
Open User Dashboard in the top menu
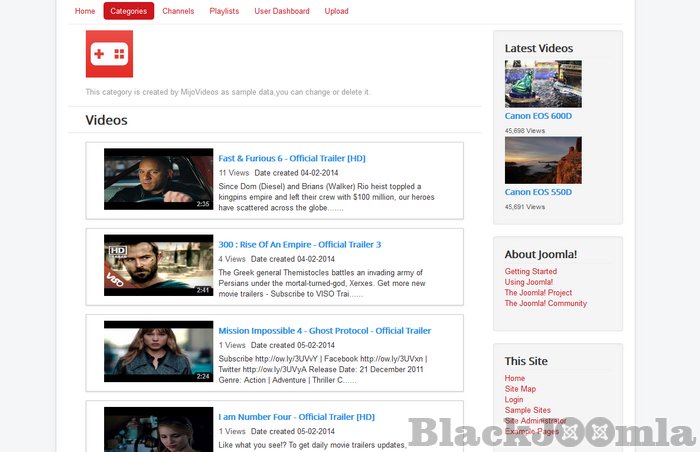point(282,11)
